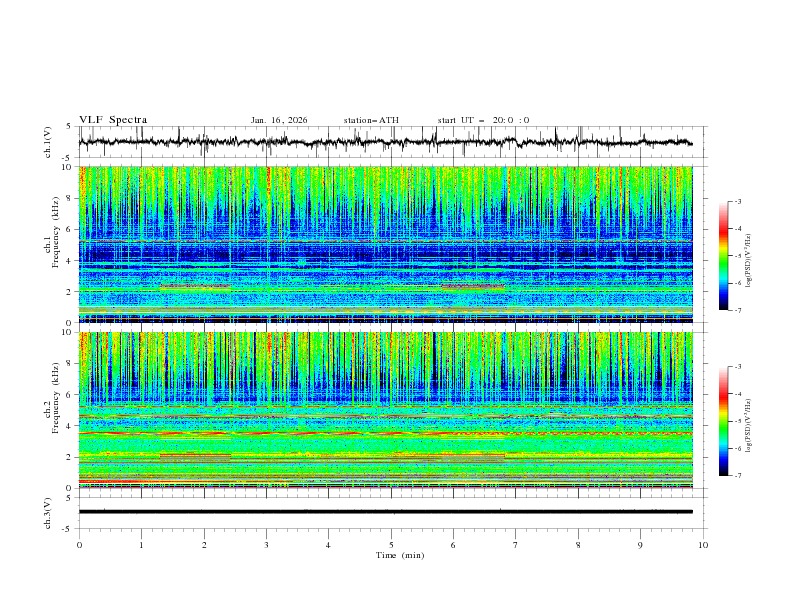792x612 pixels.
Task: Click the ch.1 spectrogram color scale bar
Action: tap(723, 256)
